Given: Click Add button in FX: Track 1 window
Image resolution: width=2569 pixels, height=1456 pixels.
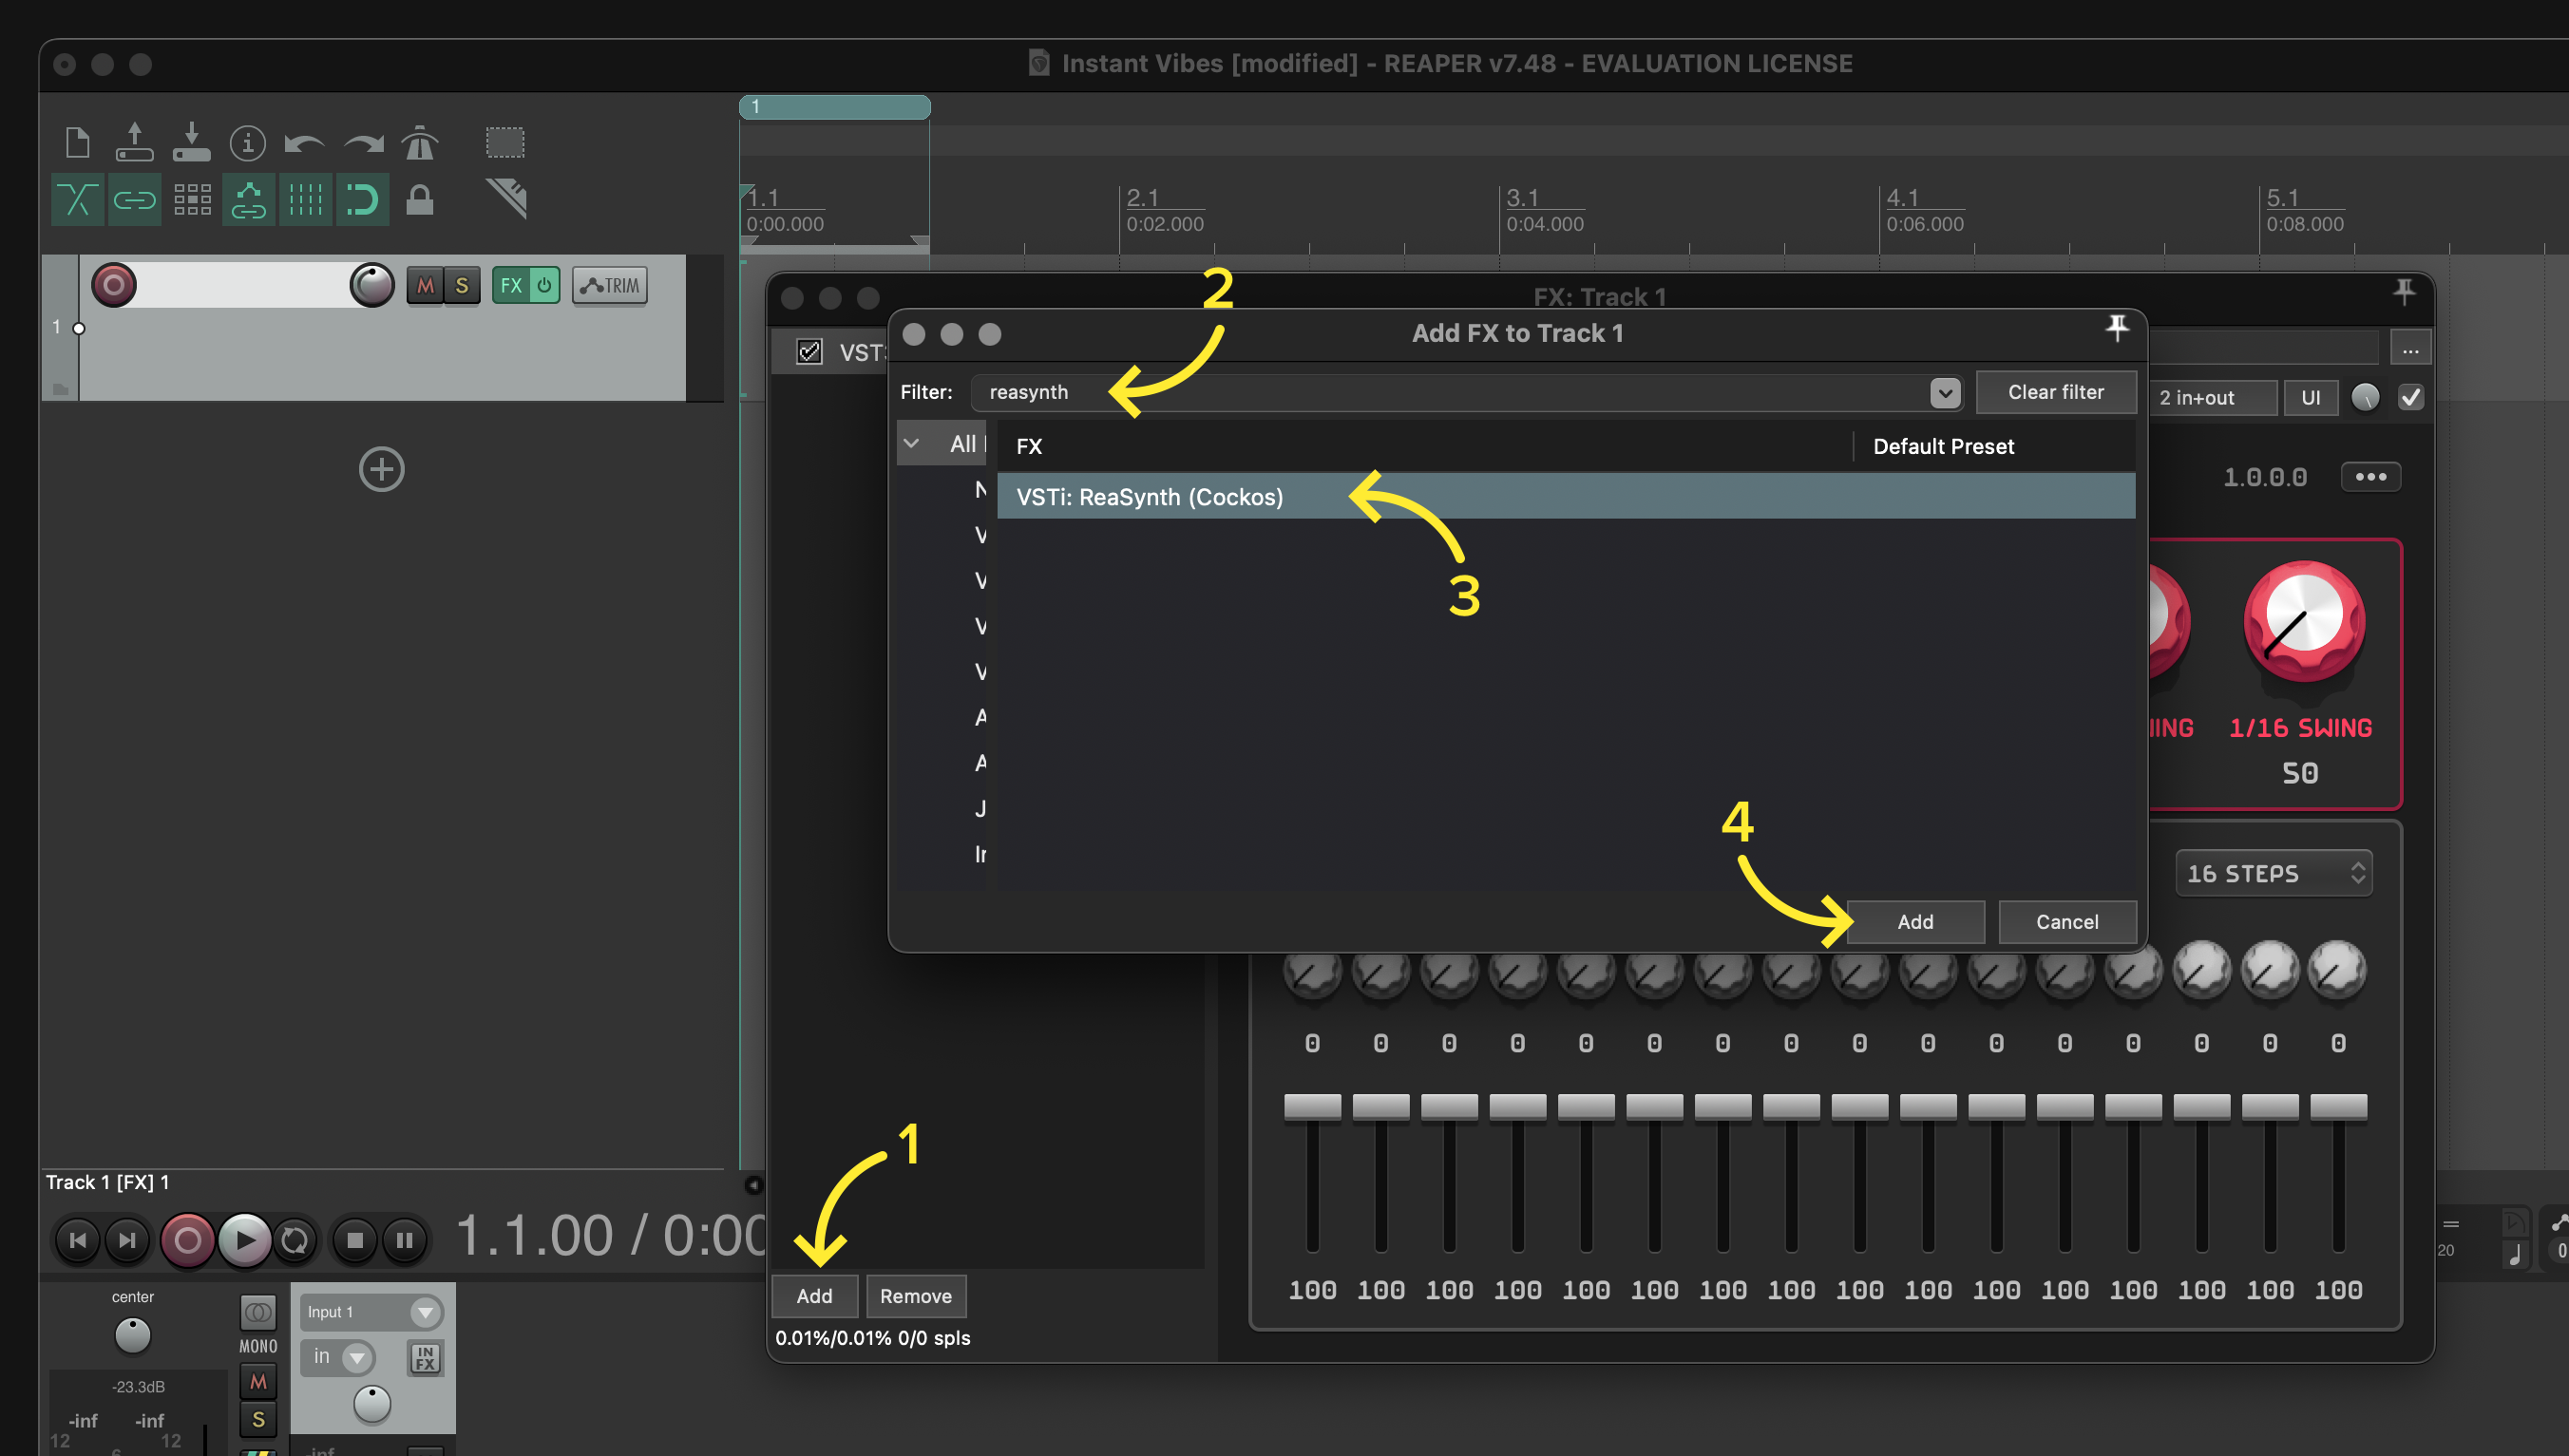Looking at the screenshot, I should 814,1296.
